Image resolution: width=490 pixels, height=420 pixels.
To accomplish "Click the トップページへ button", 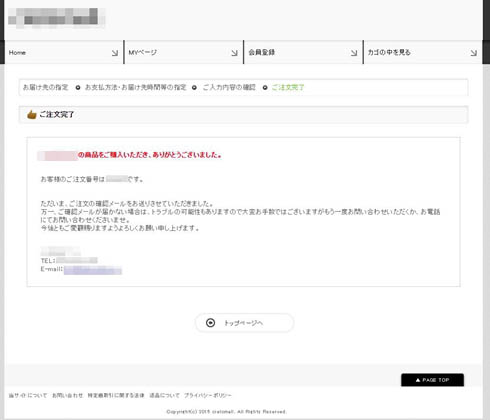I will 244,323.
